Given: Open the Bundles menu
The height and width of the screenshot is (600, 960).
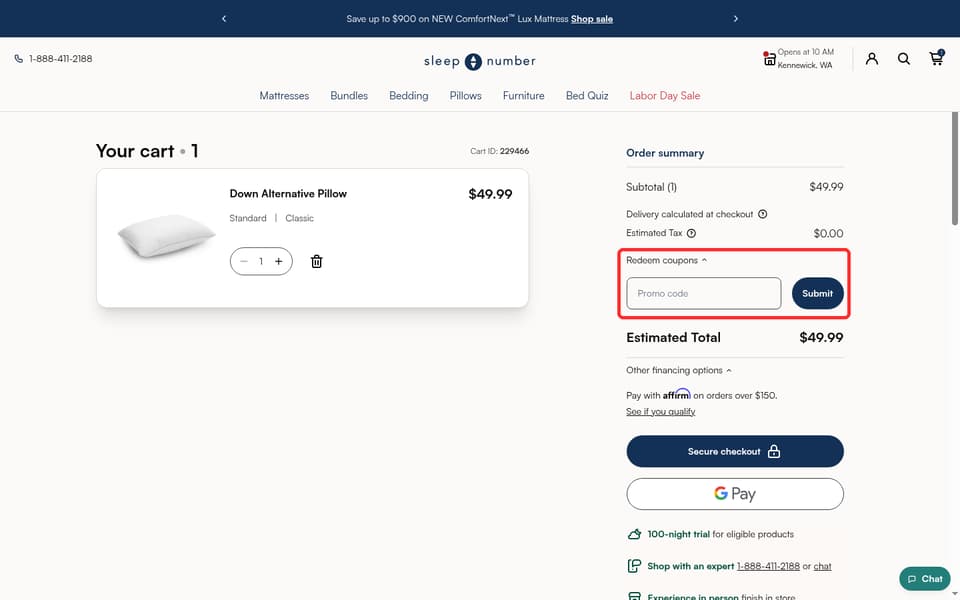Looking at the screenshot, I should point(349,96).
